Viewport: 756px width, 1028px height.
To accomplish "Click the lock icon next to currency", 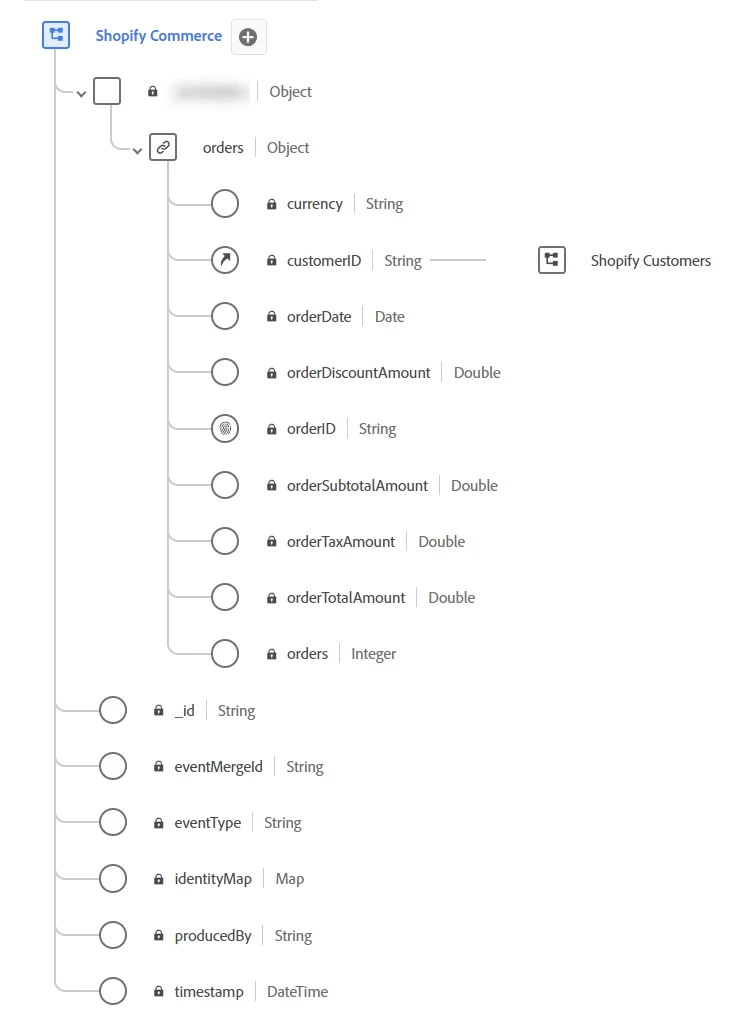I will (271, 204).
